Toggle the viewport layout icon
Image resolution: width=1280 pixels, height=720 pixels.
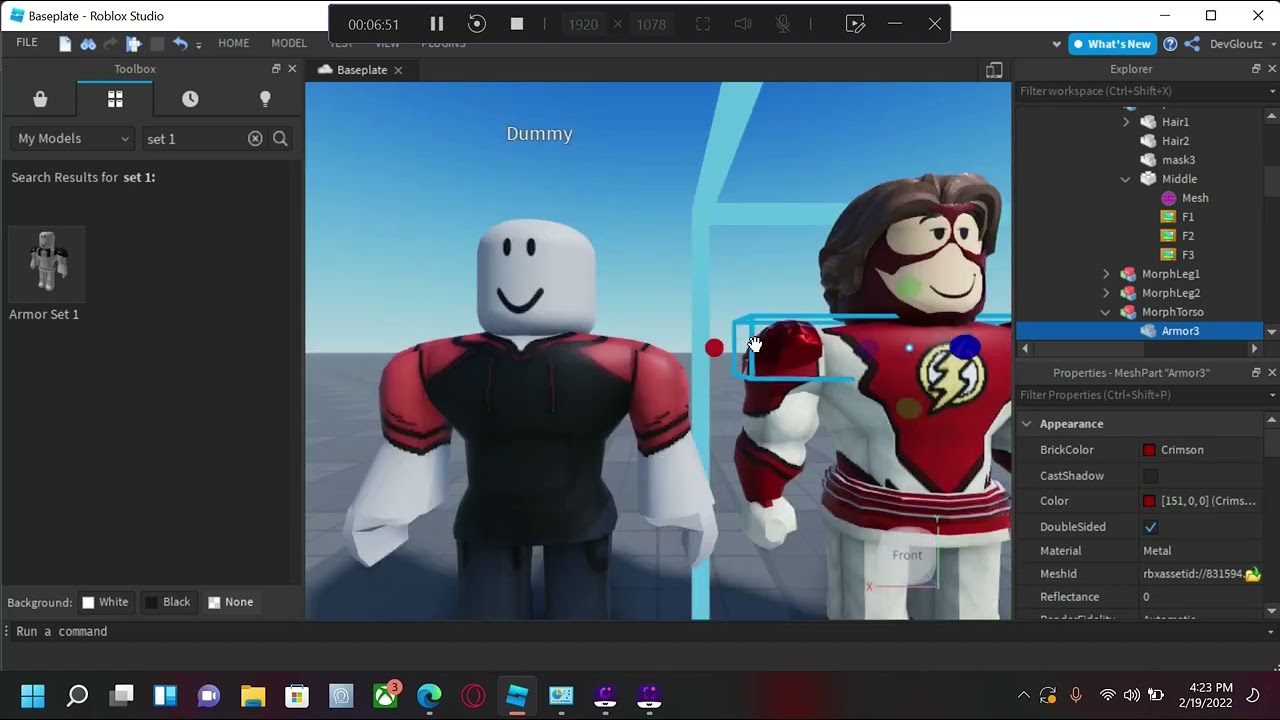(994, 70)
